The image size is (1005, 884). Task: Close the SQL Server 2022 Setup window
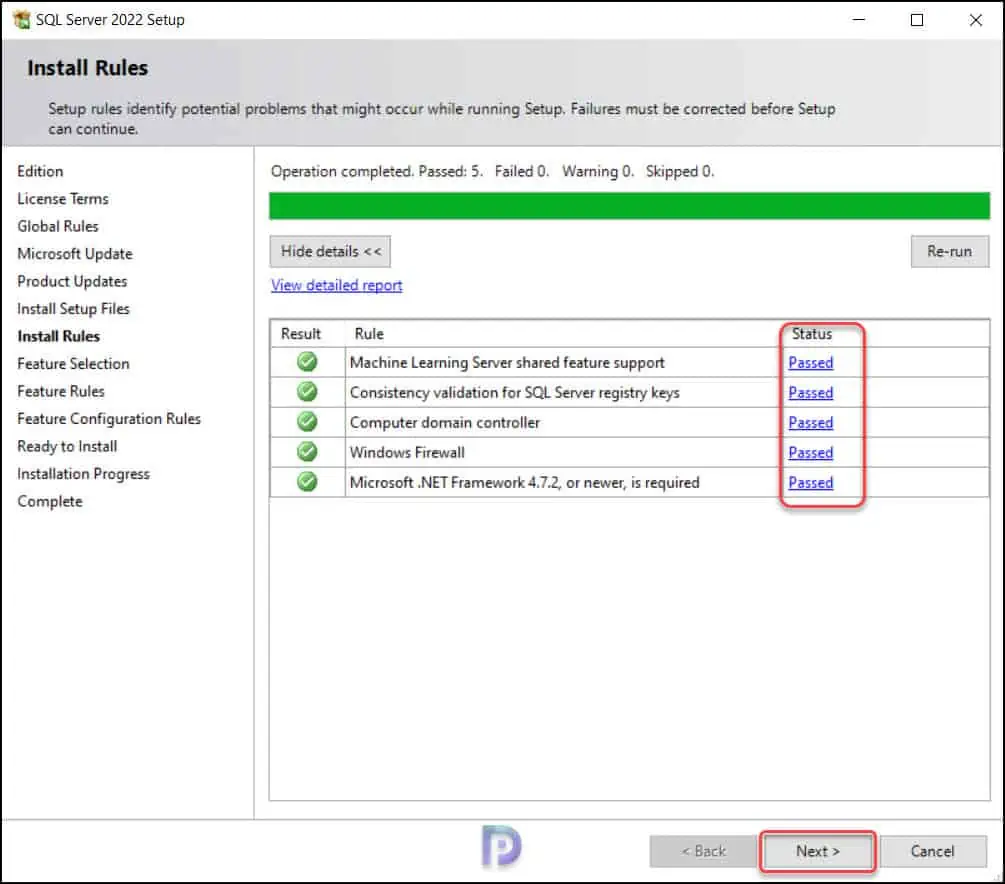click(x=976, y=20)
